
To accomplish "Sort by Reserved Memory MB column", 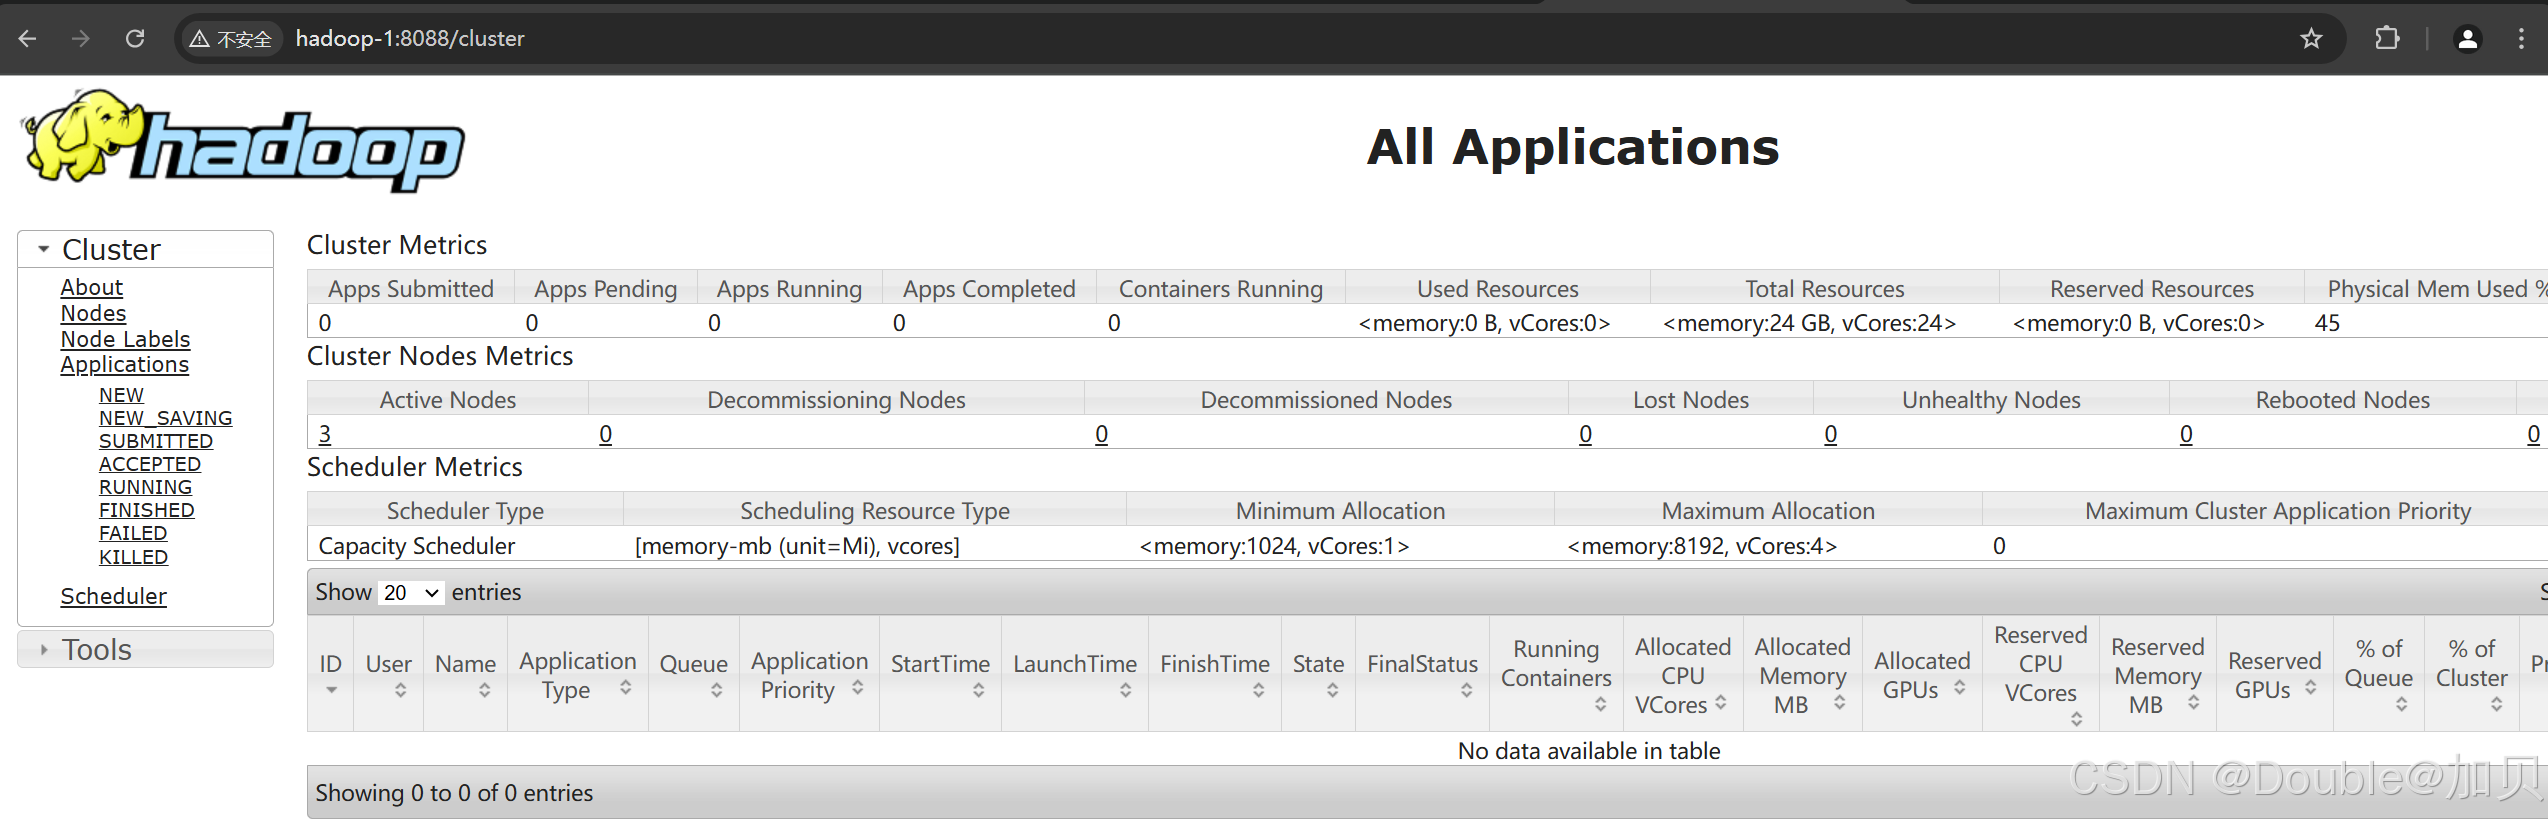I will tap(2157, 673).
